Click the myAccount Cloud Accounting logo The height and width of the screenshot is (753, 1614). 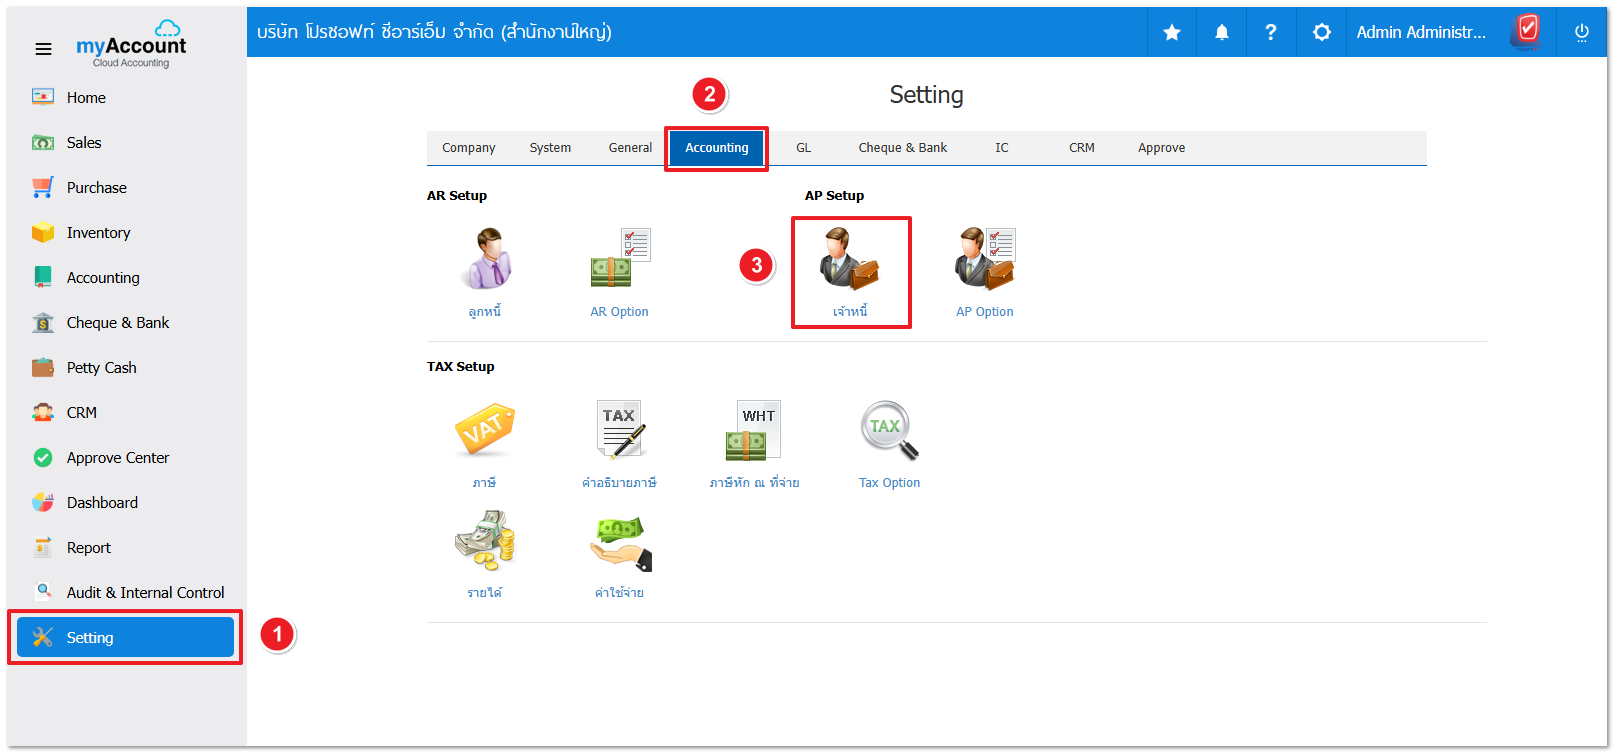click(131, 44)
